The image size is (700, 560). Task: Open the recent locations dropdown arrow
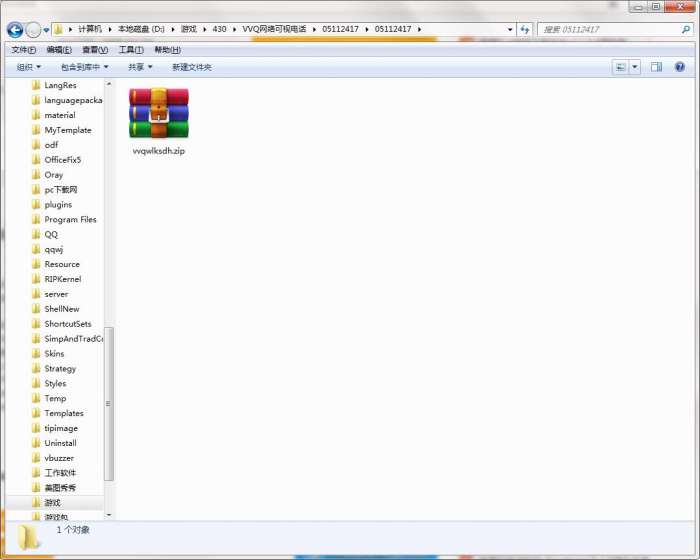(x=46, y=30)
